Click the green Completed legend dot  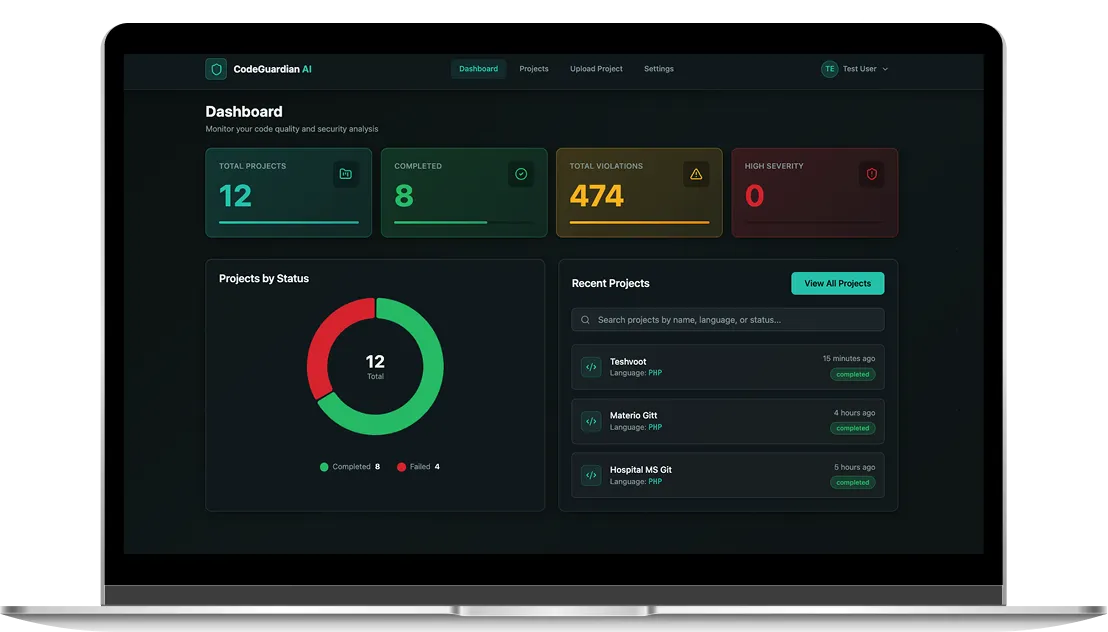(324, 467)
